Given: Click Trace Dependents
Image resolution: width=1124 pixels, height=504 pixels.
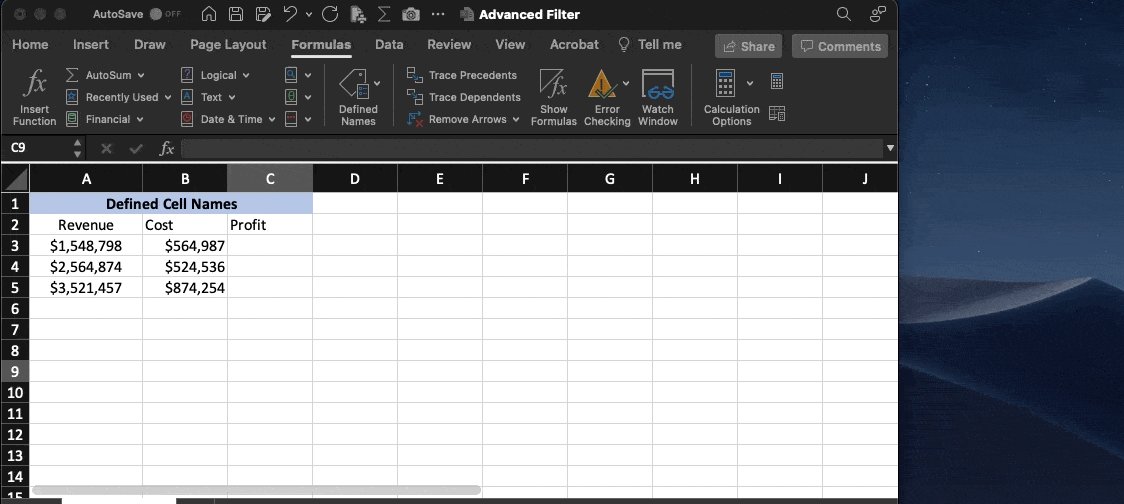Looking at the screenshot, I should click(x=464, y=97).
